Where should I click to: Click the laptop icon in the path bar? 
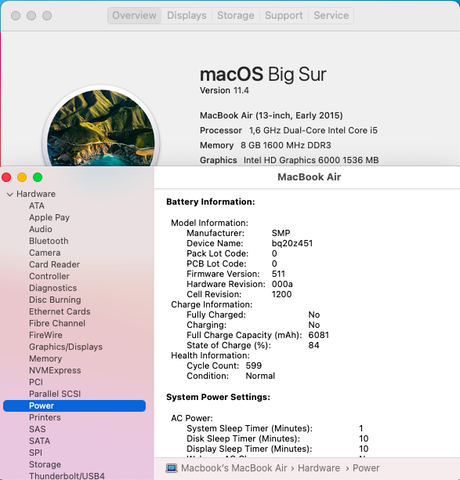pyautogui.click(x=171, y=468)
